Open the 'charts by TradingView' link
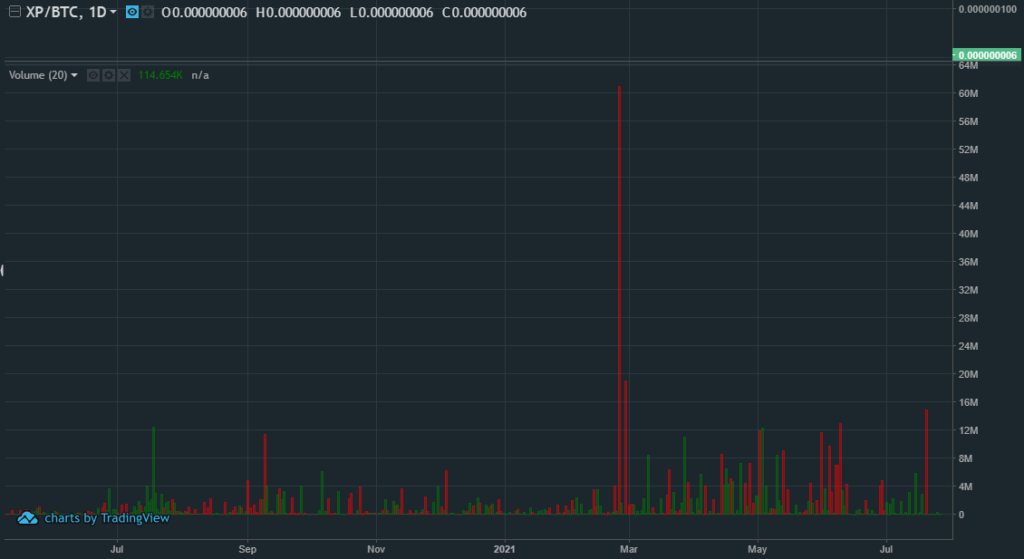 pos(107,519)
